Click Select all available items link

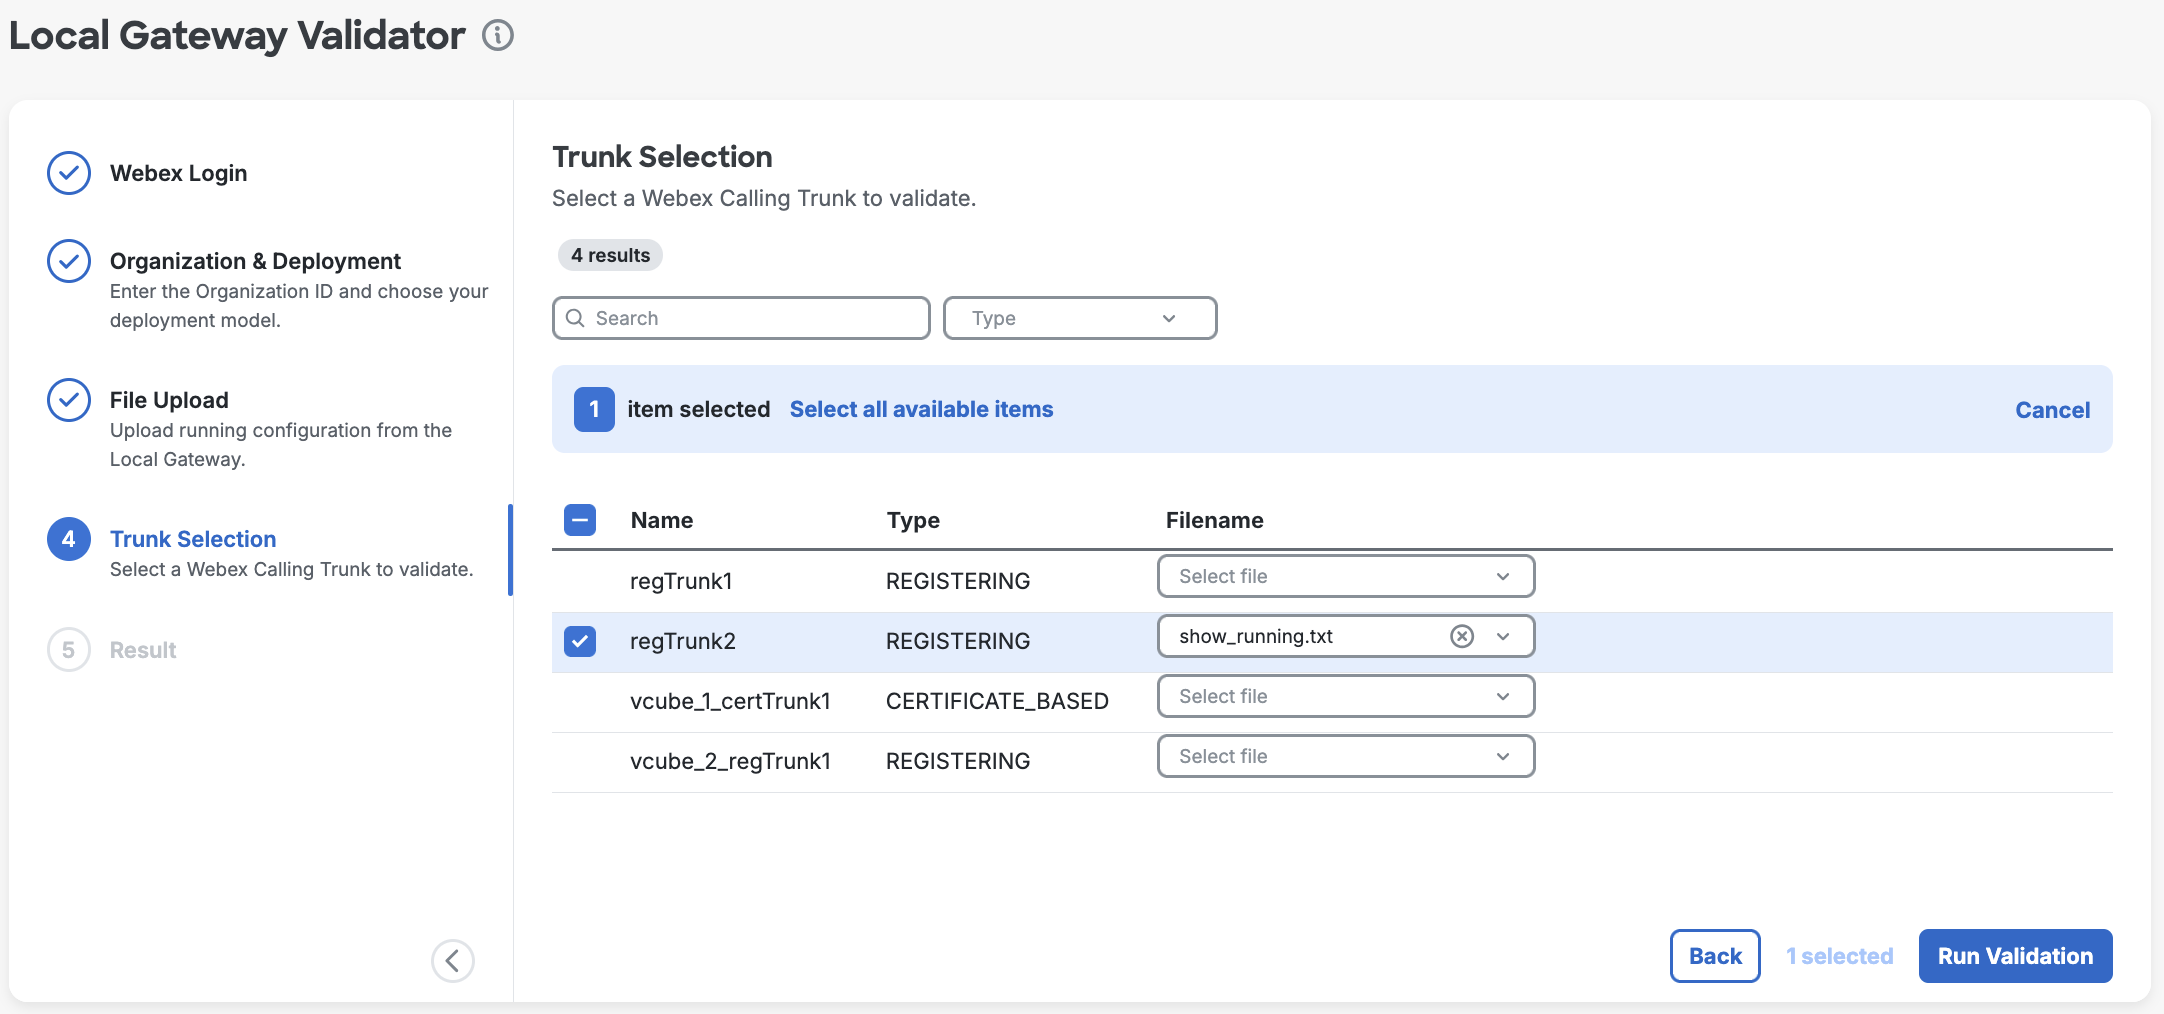pyautogui.click(x=921, y=409)
